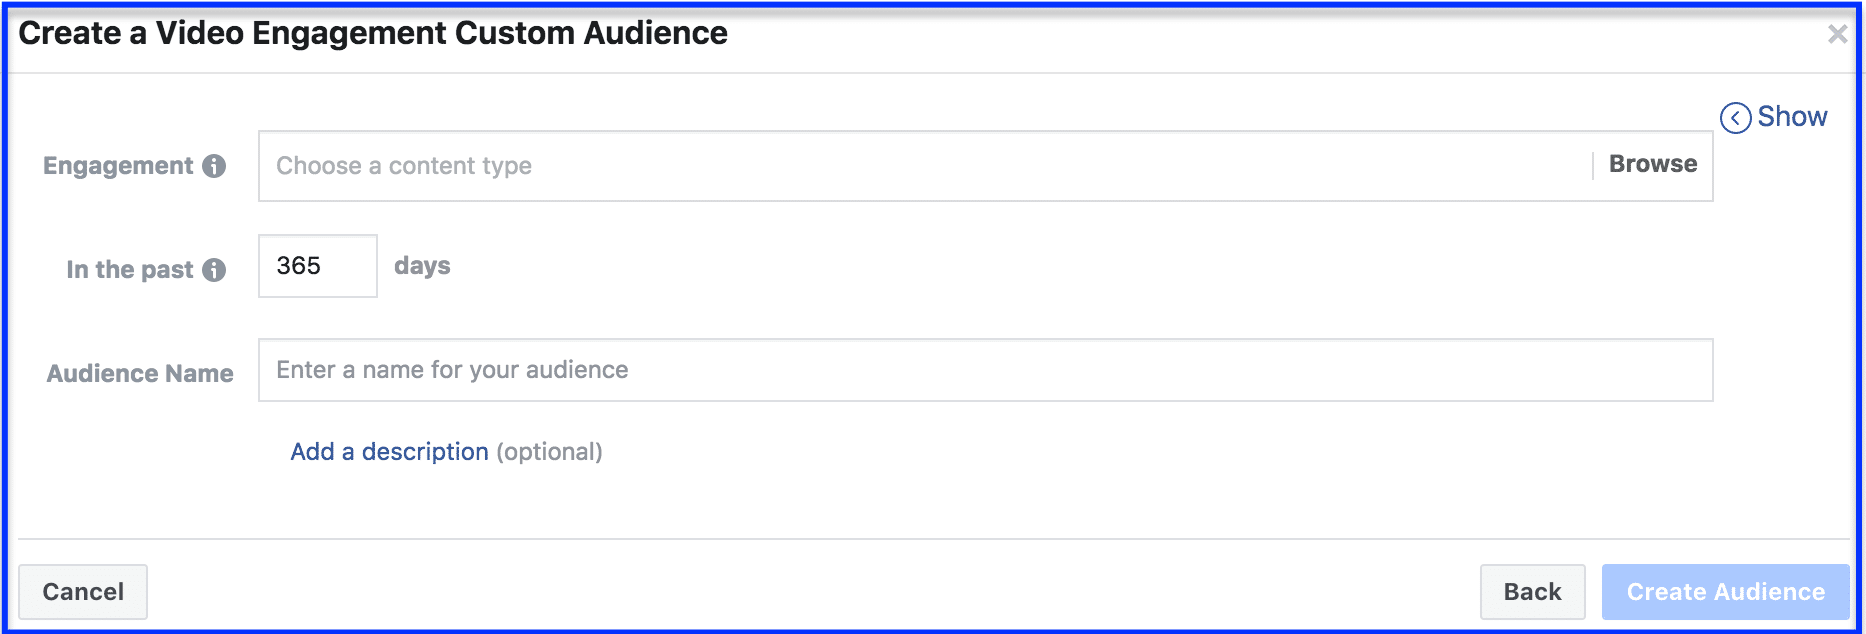Click the In the past label text

pos(130,270)
